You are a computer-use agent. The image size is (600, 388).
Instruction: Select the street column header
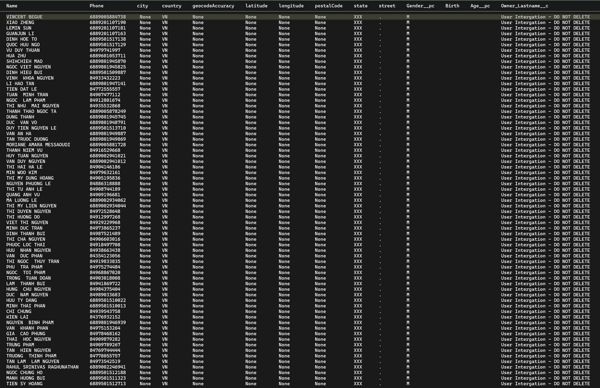tap(387, 6)
